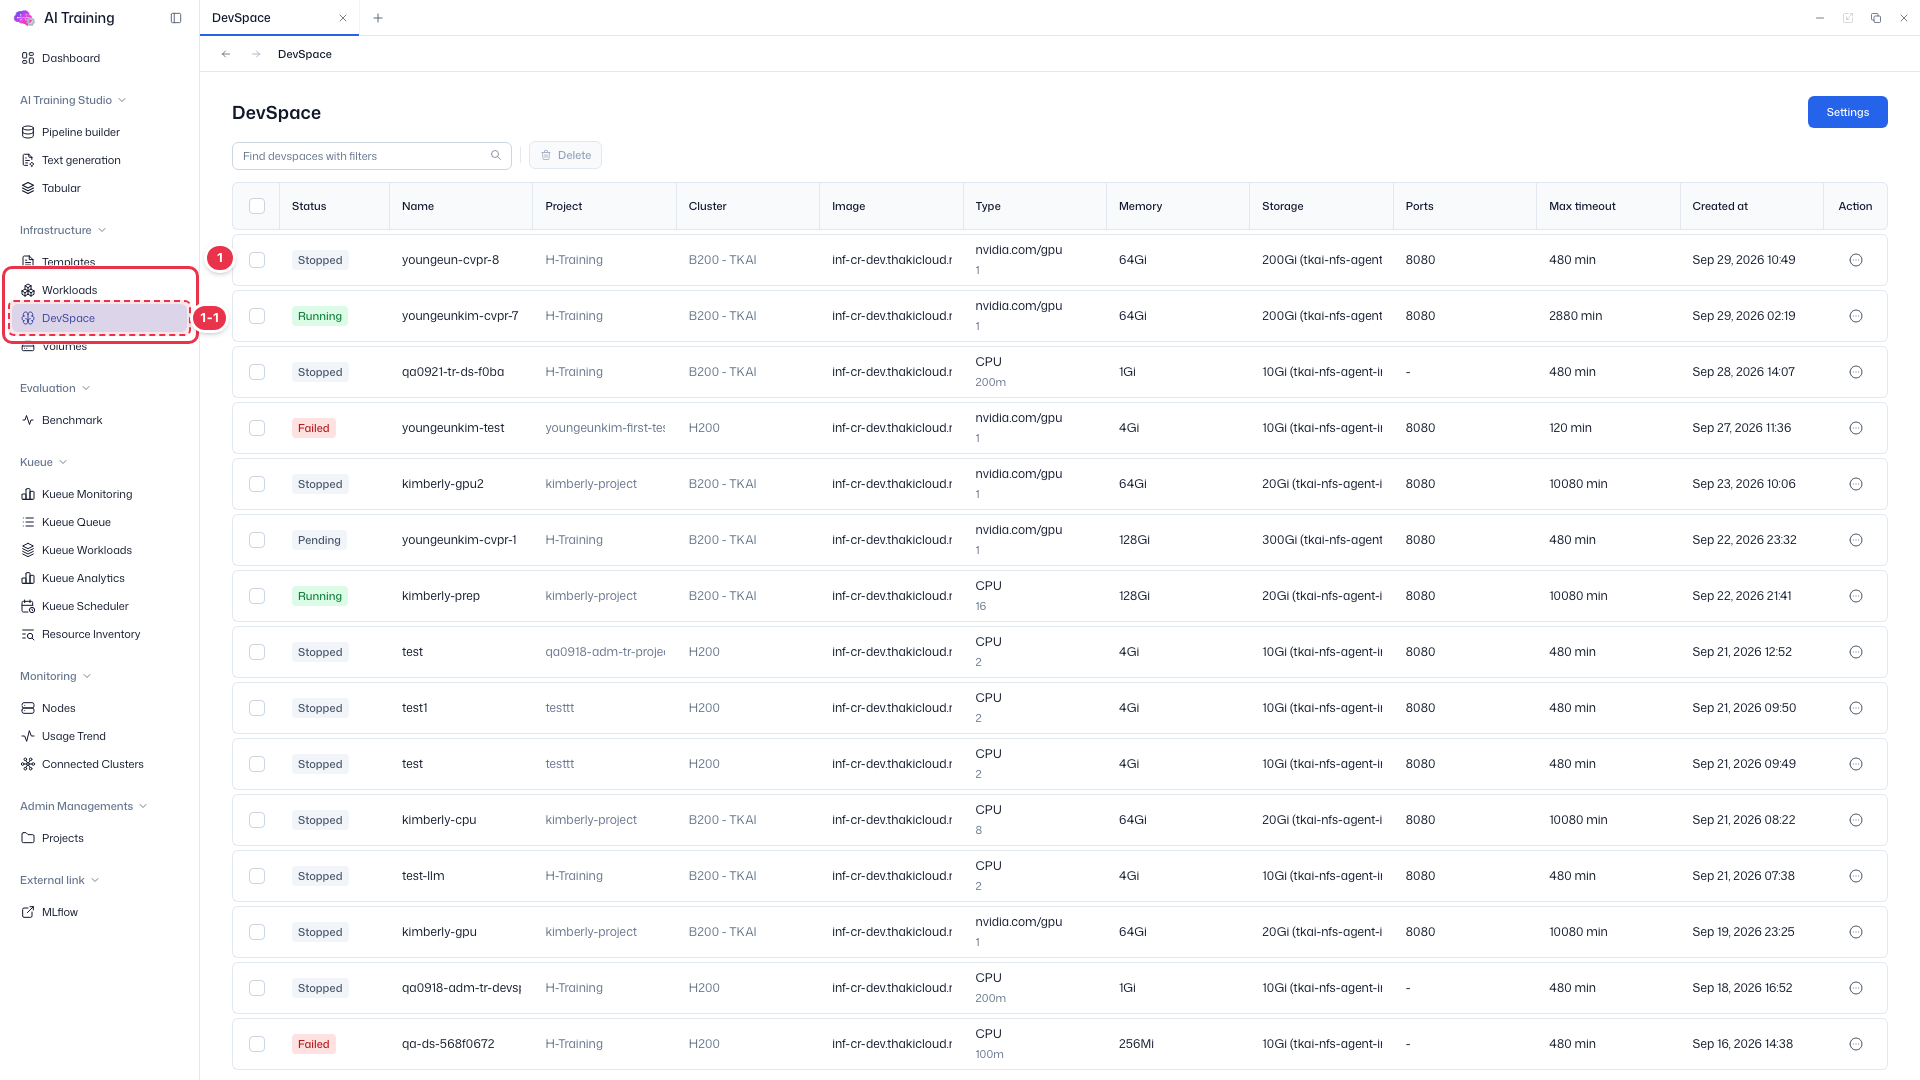Close the DevSpace tab
Viewport: 1920px width, 1080px height.
343,18
